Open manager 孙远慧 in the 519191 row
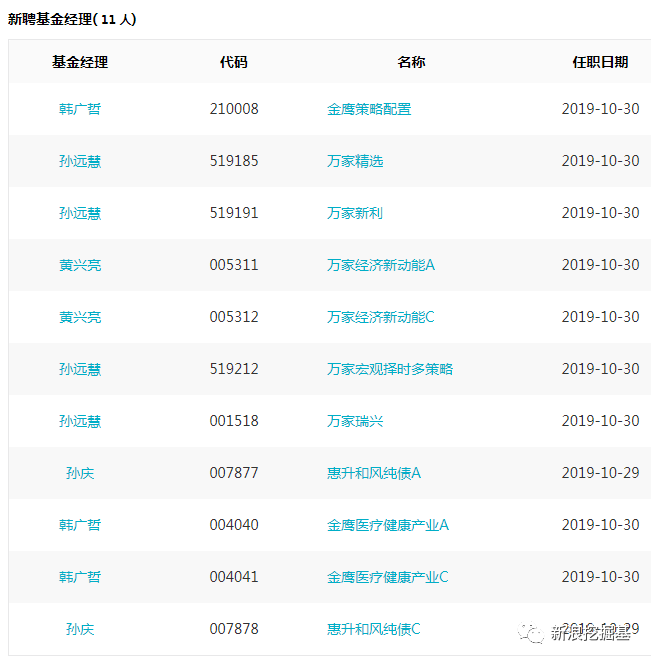 80,213
